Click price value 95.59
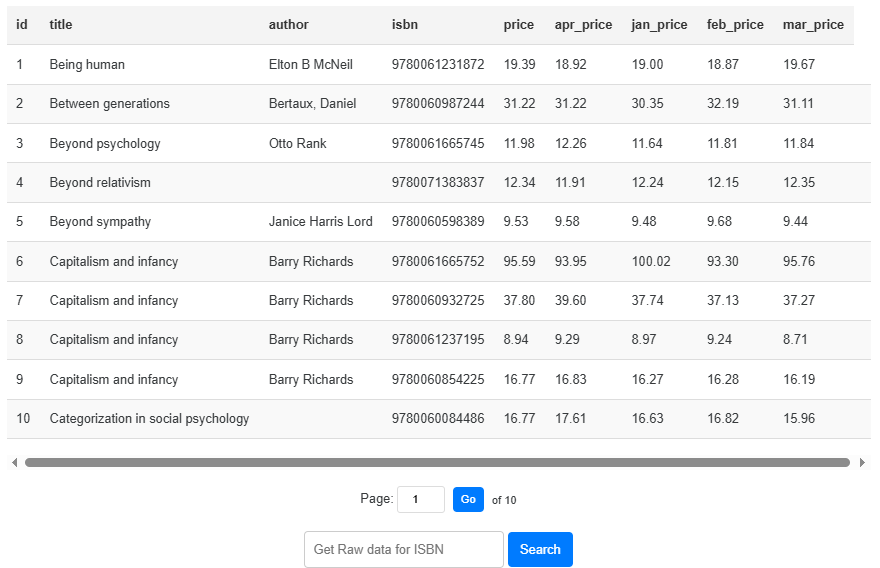880x568 pixels. tap(519, 262)
